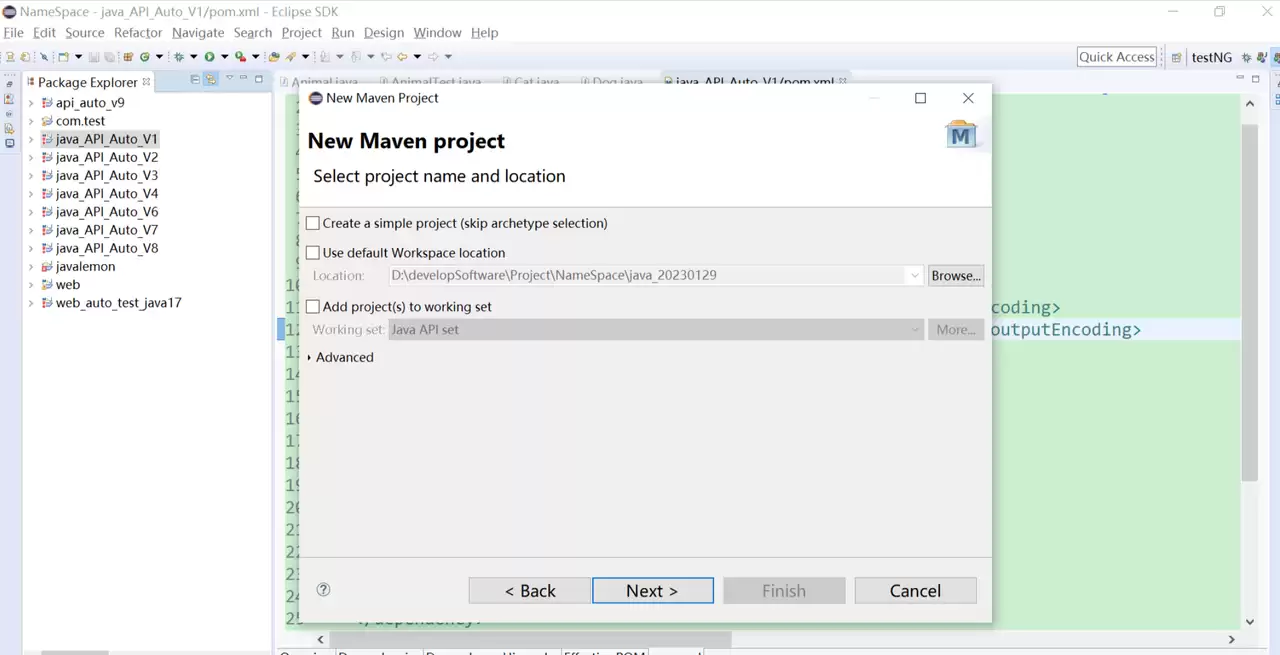Enable Create a simple project checkbox
This screenshot has width=1280, height=655.
click(x=313, y=223)
